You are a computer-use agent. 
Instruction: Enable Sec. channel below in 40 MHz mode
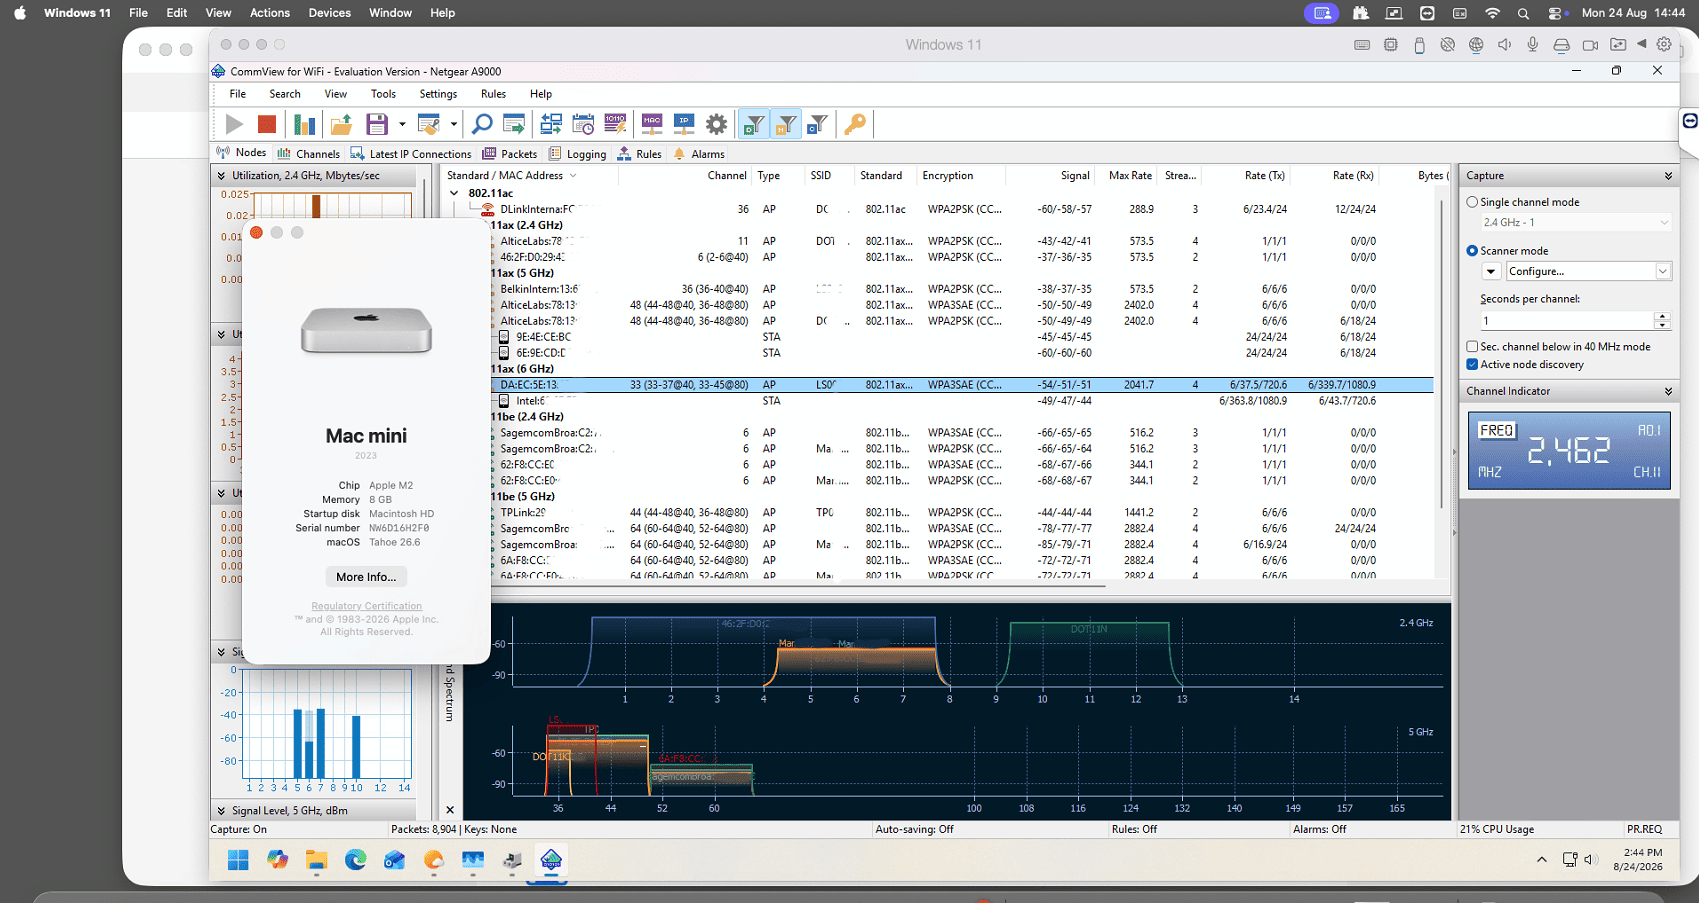click(x=1472, y=347)
